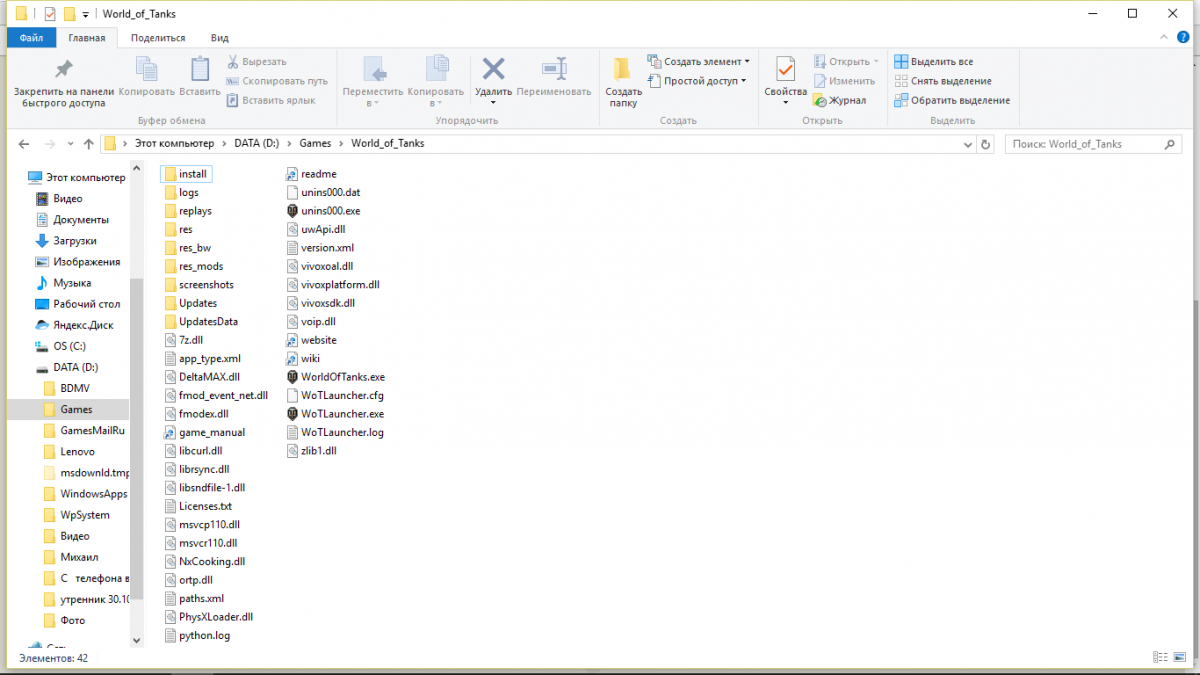1200x675 pixels.
Task: Switch to the View (Вид) ribbon tab
Action: pyautogui.click(x=220, y=38)
